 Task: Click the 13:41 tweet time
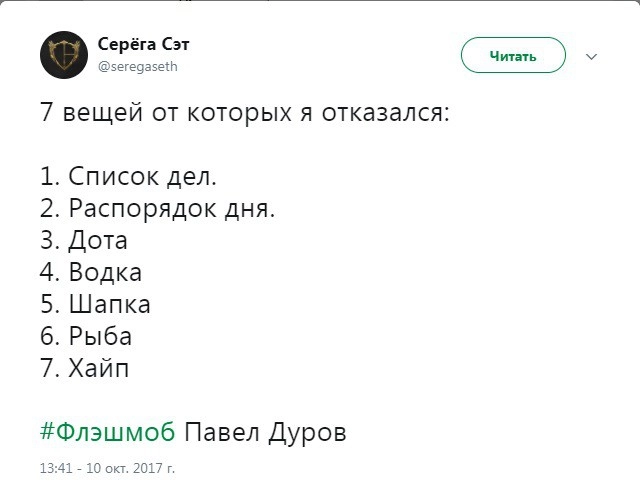pyautogui.click(x=55, y=467)
